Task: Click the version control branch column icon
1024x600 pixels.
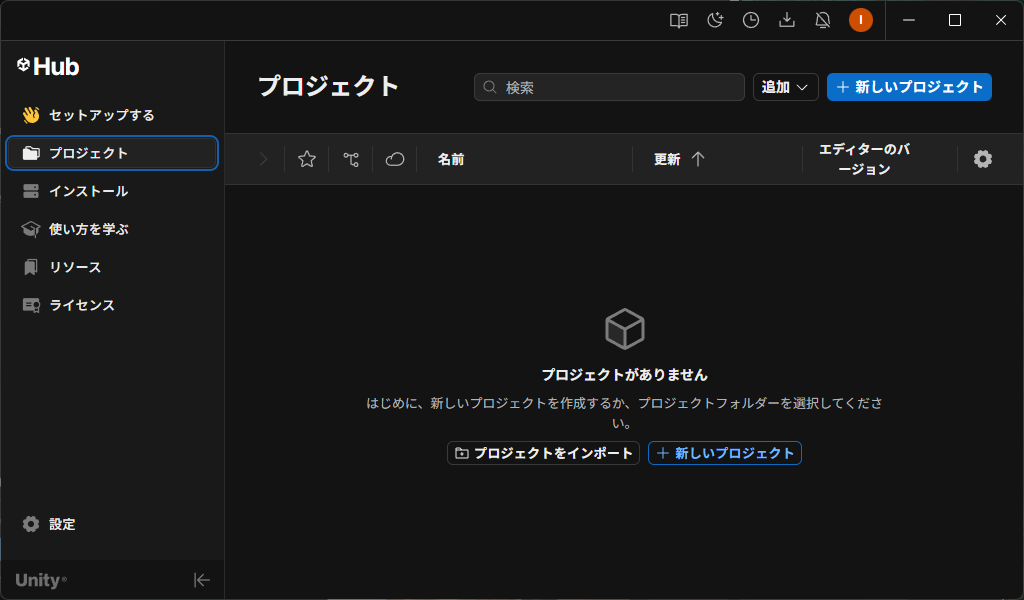Action: click(351, 159)
